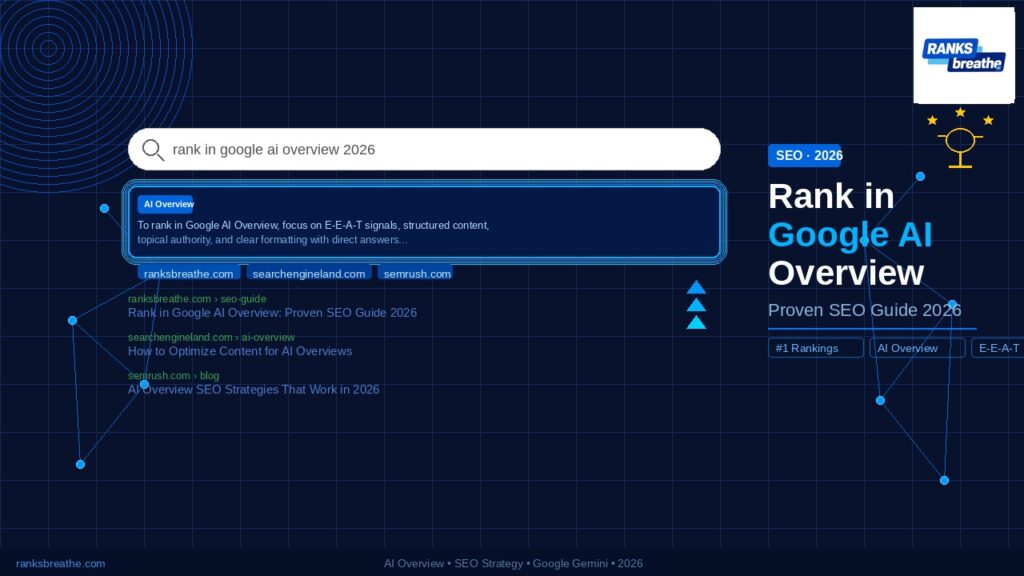Click the bottom blue upward triangle
This screenshot has height=576, width=1024.
point(697,322)
